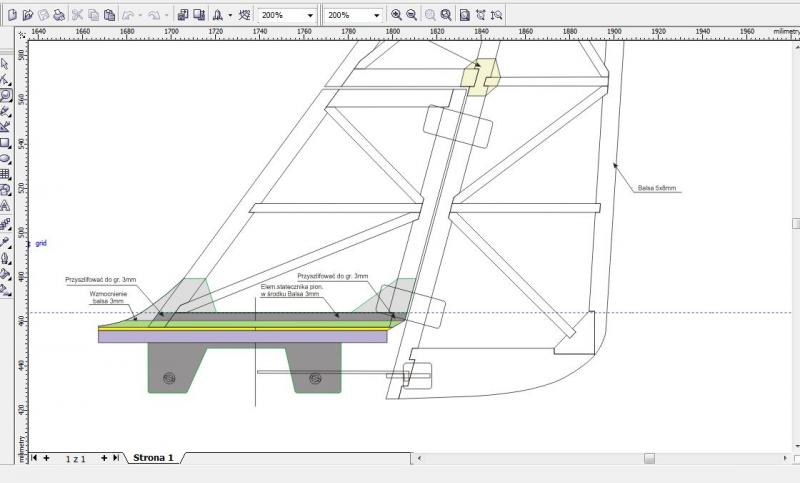This screenshot has width=800, height=483.
Task: Pick the Graph Paper tool
Action: [6, 174]
